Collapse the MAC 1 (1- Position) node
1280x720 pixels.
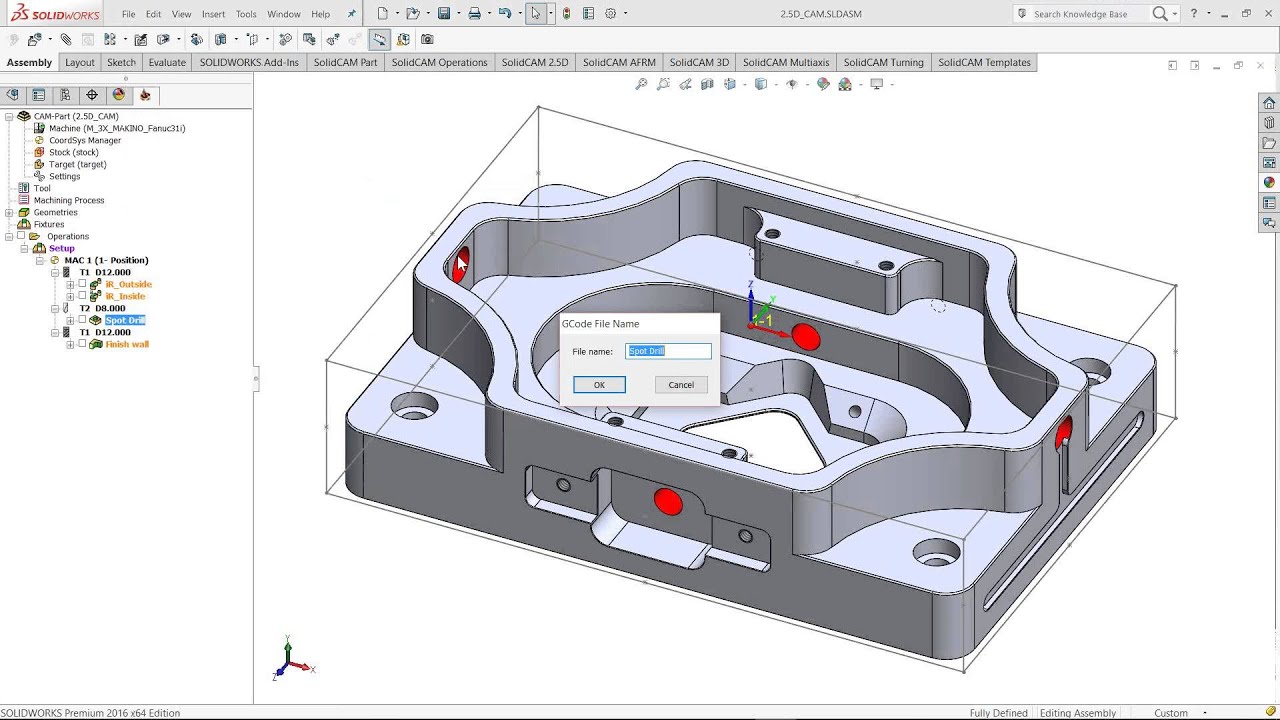(x=40, y=260)
